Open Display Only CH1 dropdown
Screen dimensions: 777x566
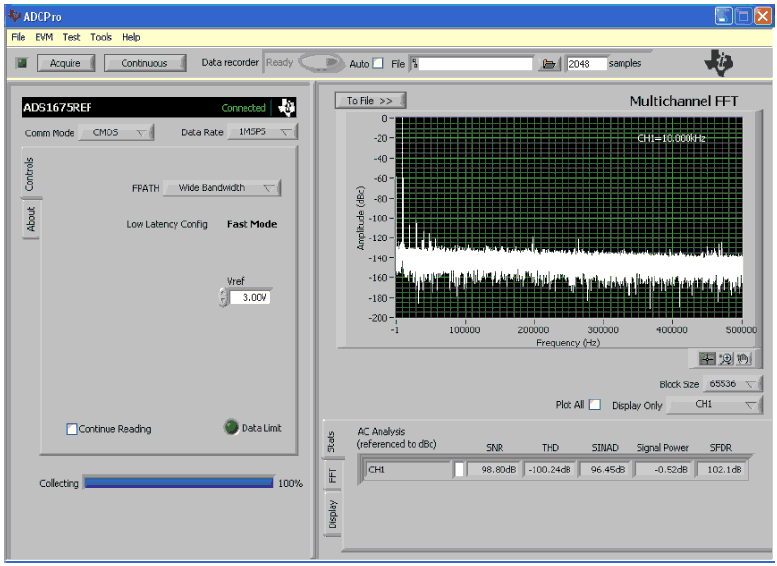[714, 404]
